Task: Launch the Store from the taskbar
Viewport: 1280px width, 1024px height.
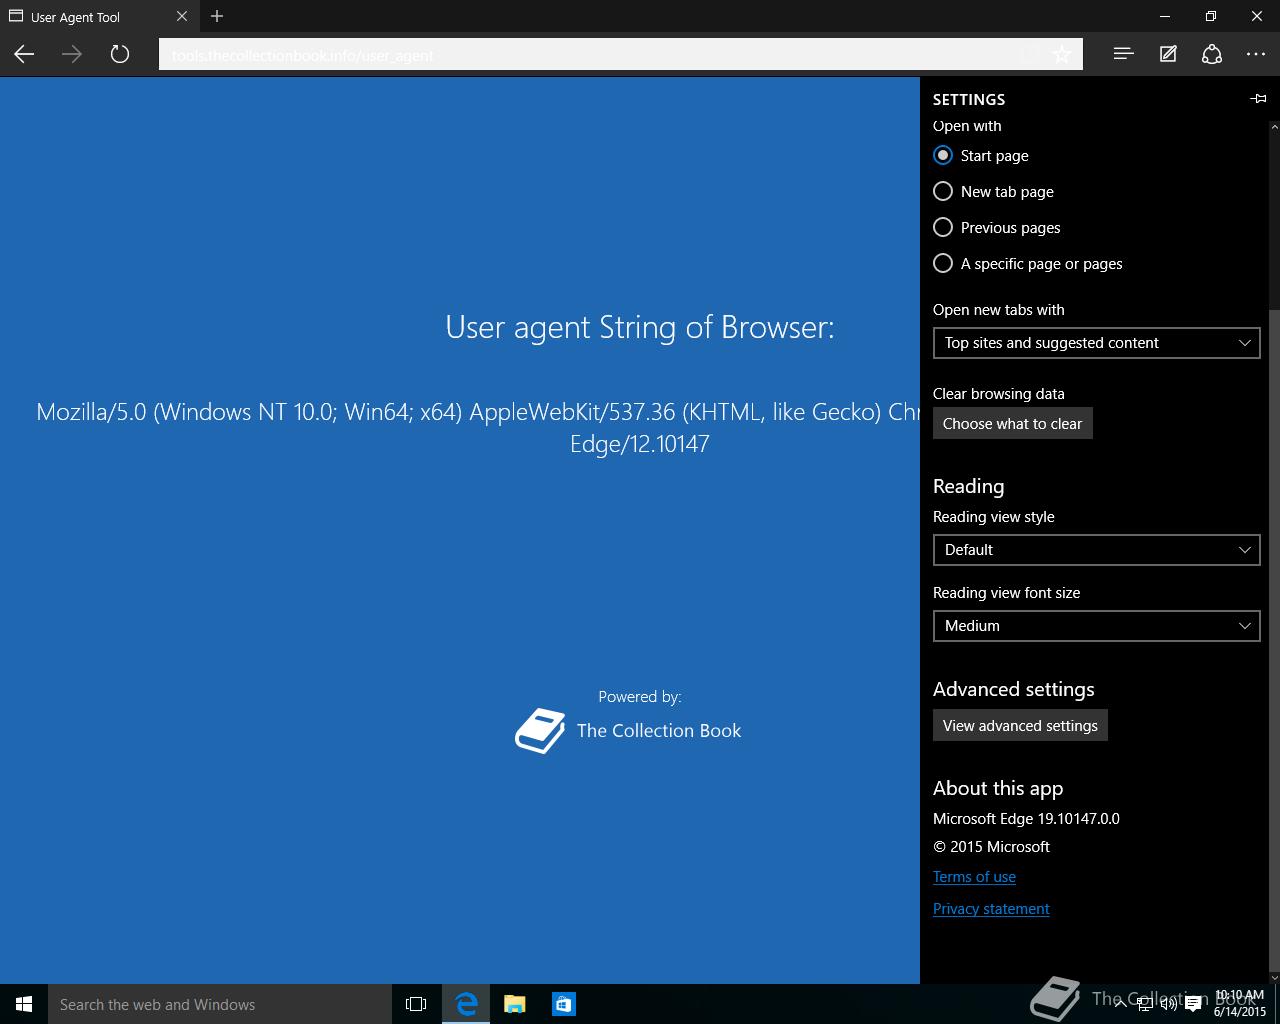Action: [x=564, y=1004]
